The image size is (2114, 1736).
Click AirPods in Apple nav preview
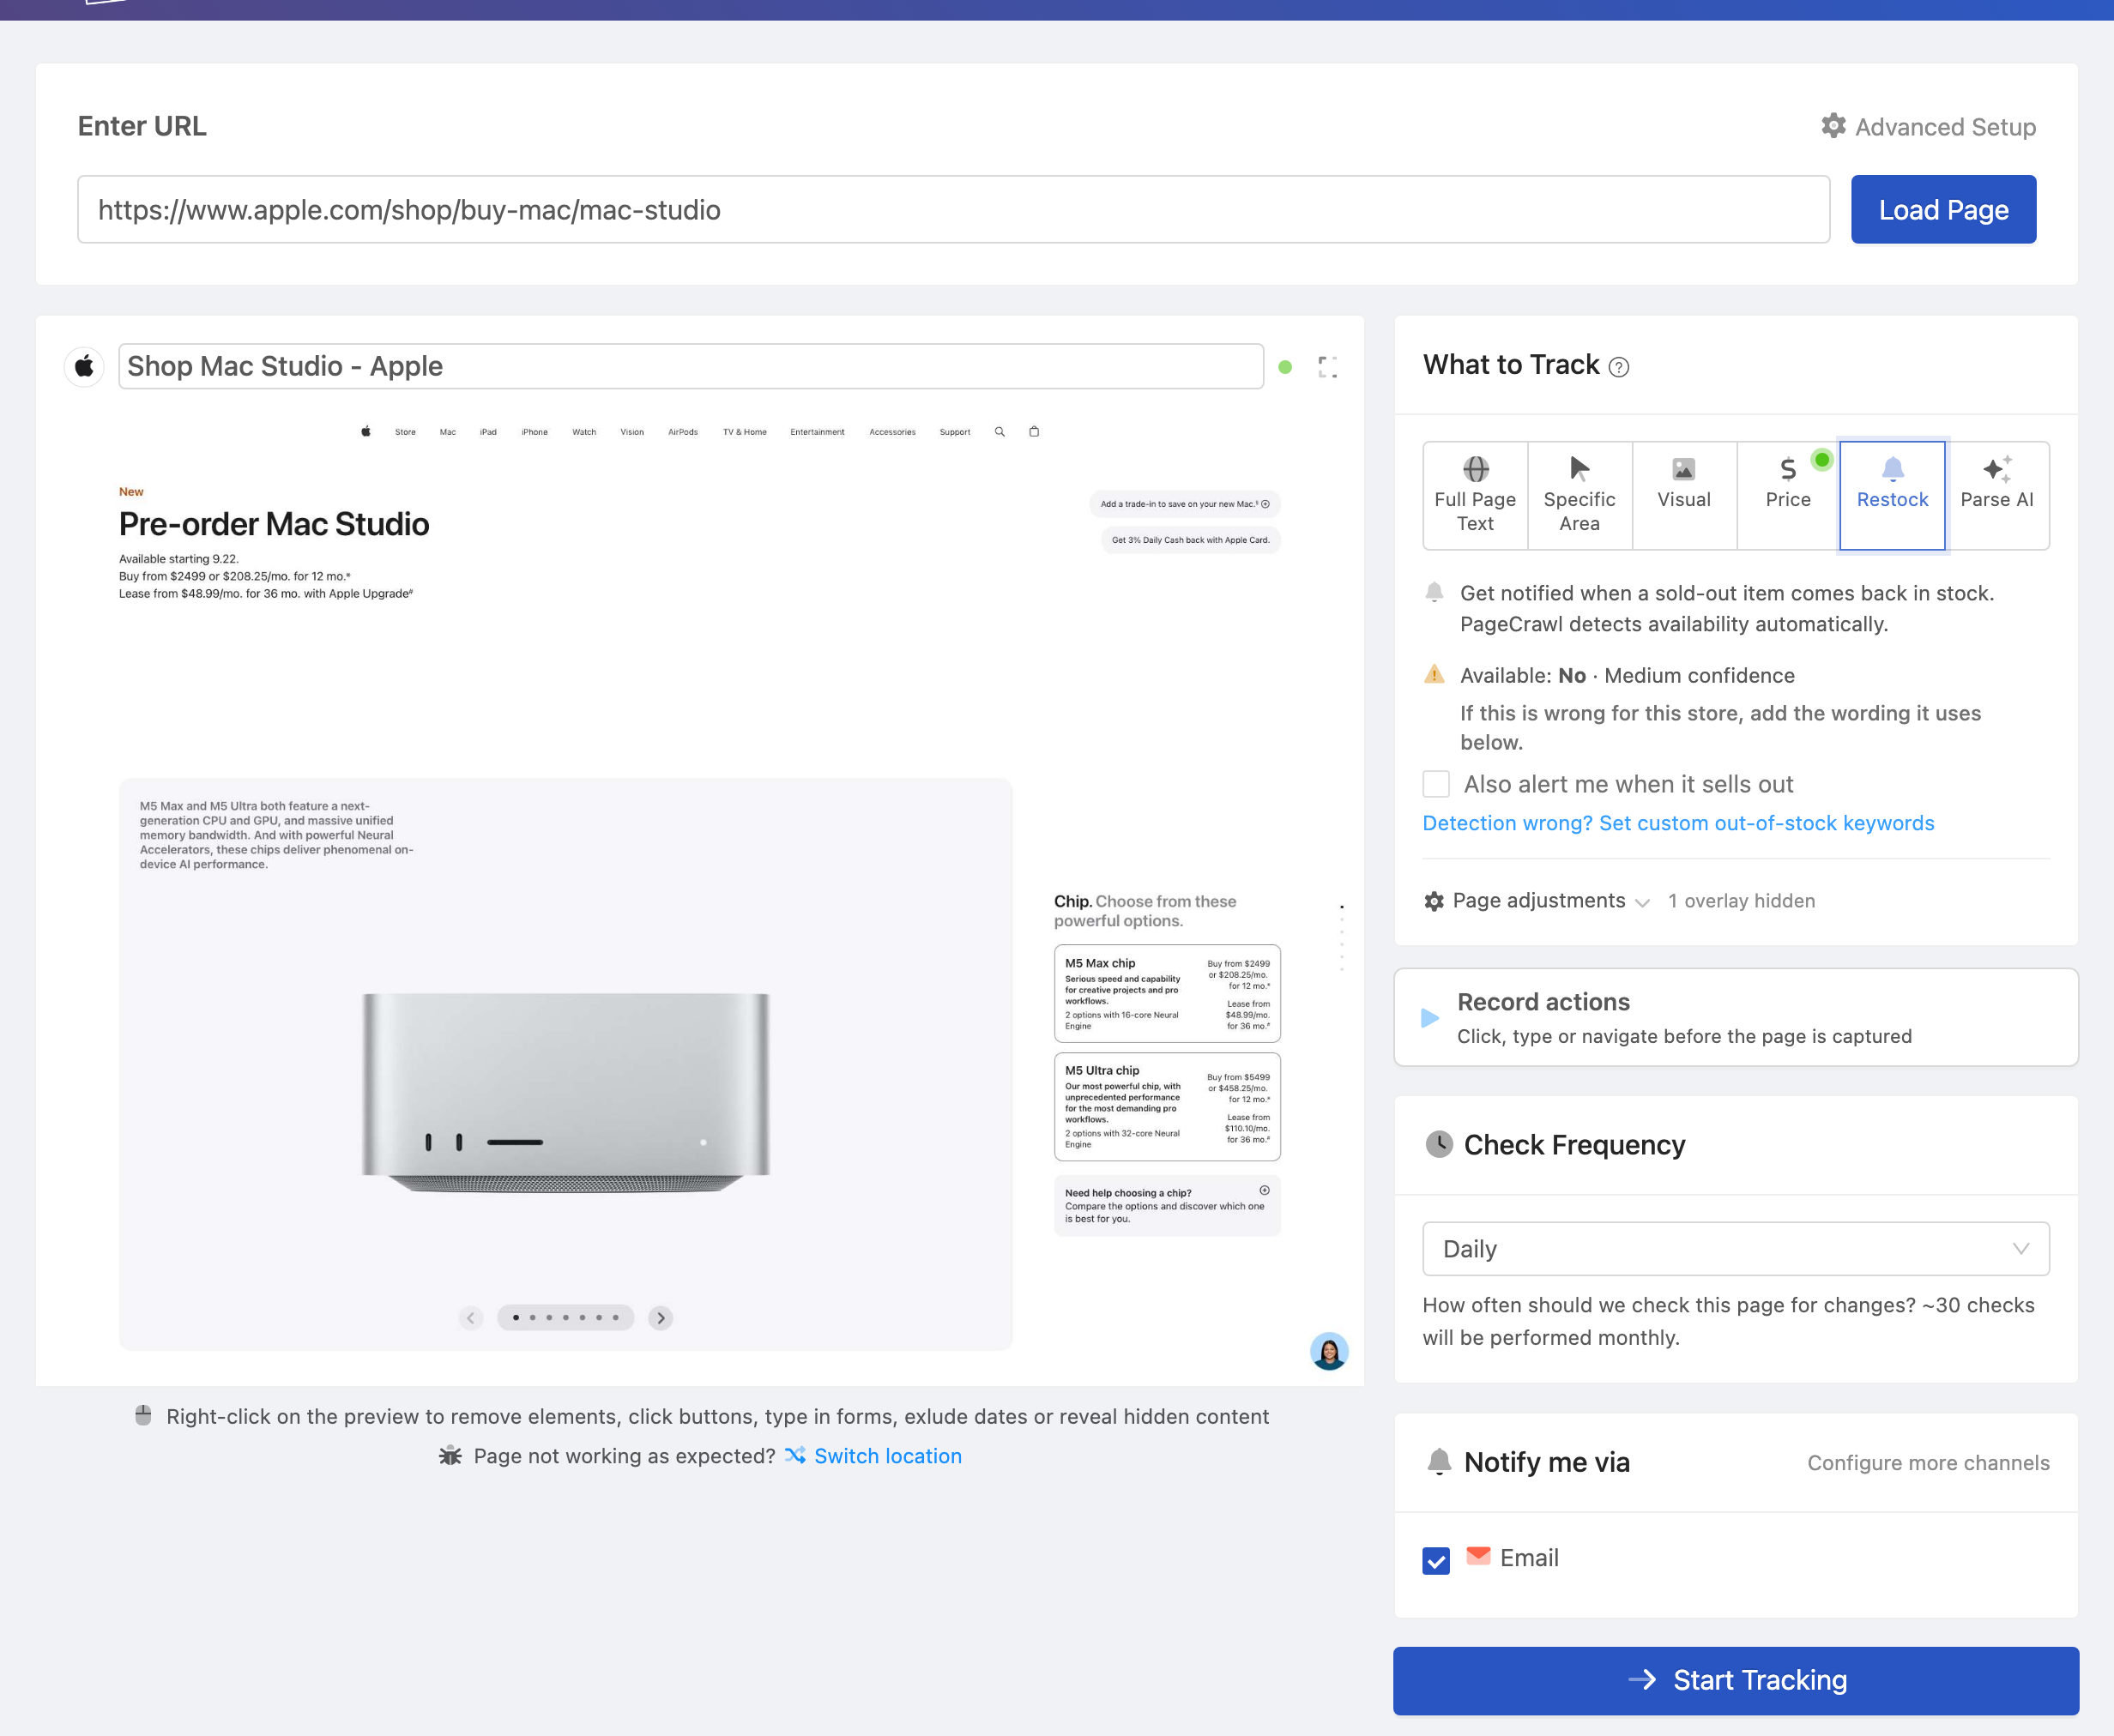point(683,432)
